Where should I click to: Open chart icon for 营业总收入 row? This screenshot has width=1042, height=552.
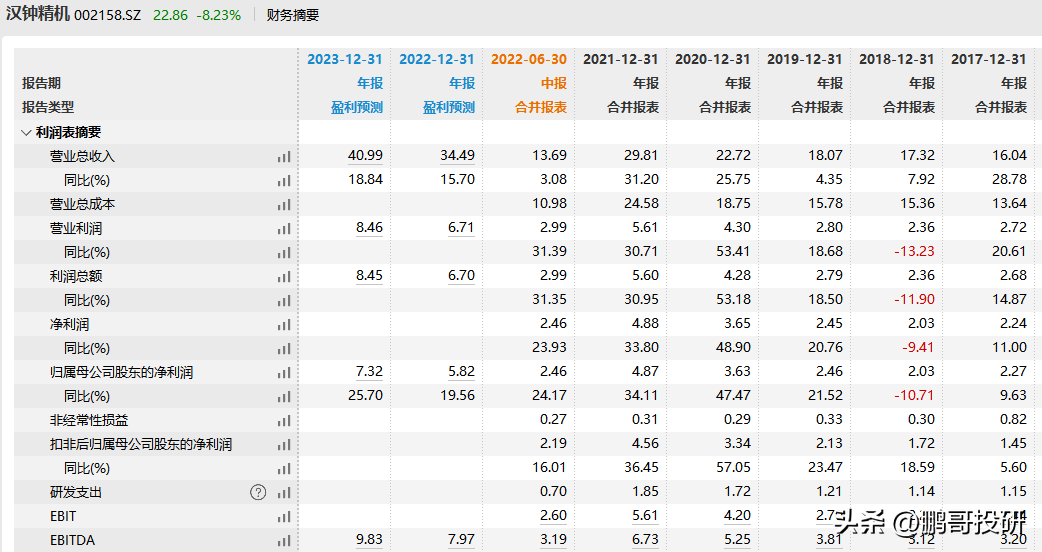click(284, 157)
